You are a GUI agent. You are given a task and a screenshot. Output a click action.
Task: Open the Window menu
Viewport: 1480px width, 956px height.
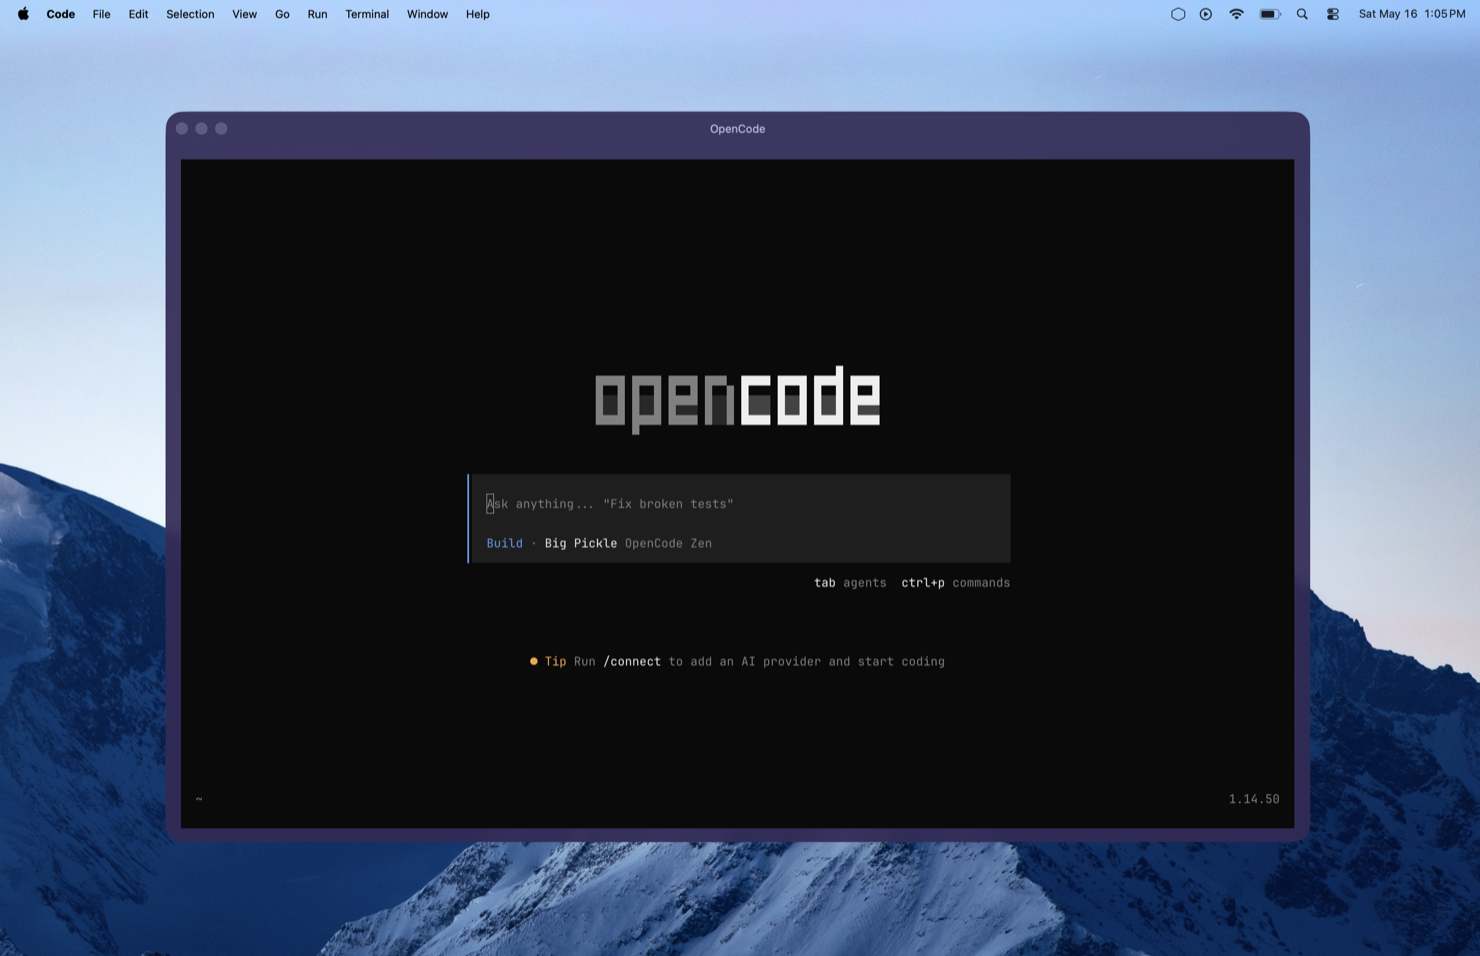(x=427, y=14)
